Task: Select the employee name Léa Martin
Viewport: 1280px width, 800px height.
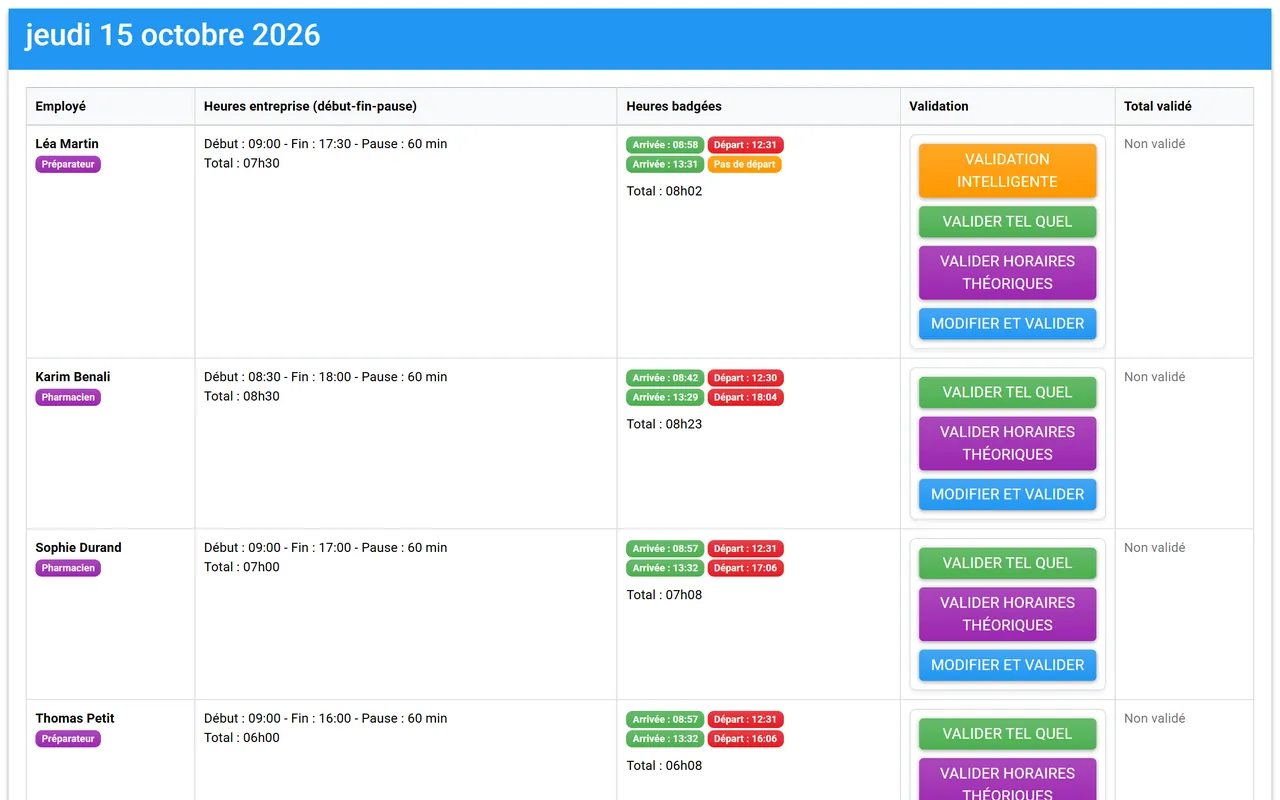Action: (x=67, y=144)
